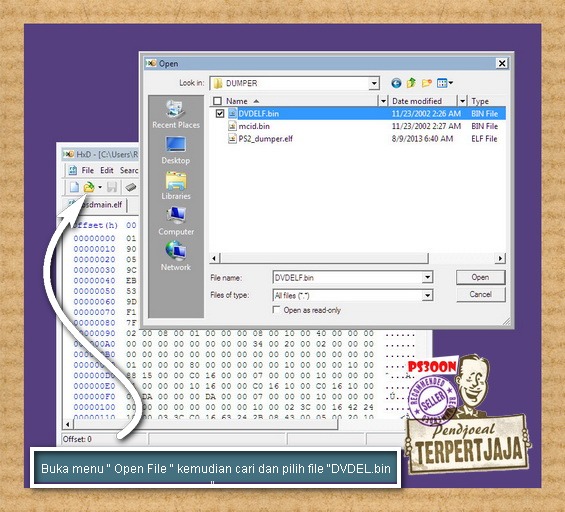The image size is (565, 512).
Task: Click HxD horizontal scrollbar left arrow
Action: coord(67,424)
